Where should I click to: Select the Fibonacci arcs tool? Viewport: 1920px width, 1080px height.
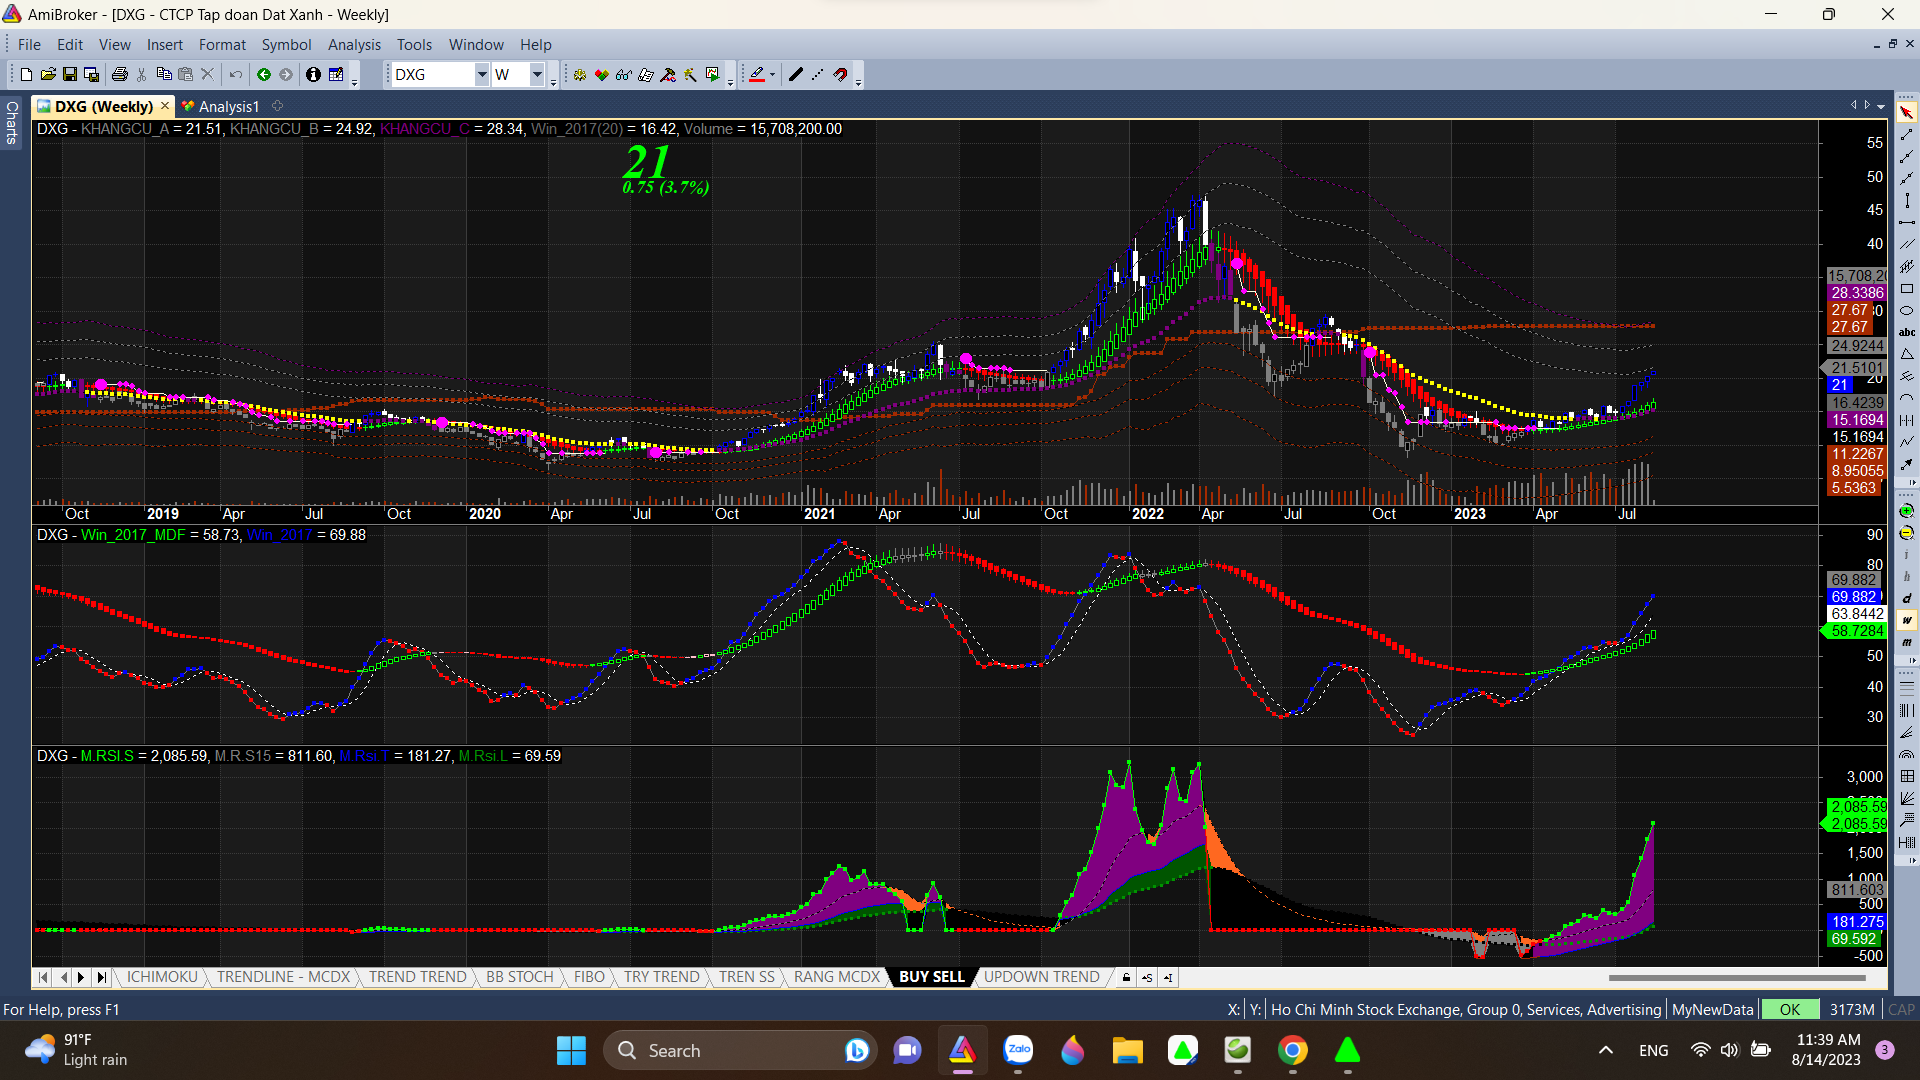(1907, 755)
